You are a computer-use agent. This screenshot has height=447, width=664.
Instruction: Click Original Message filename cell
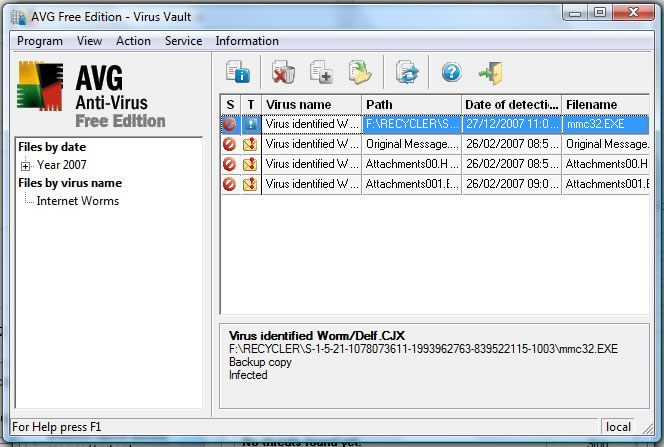pyautogui.click(x=606, y=144)
